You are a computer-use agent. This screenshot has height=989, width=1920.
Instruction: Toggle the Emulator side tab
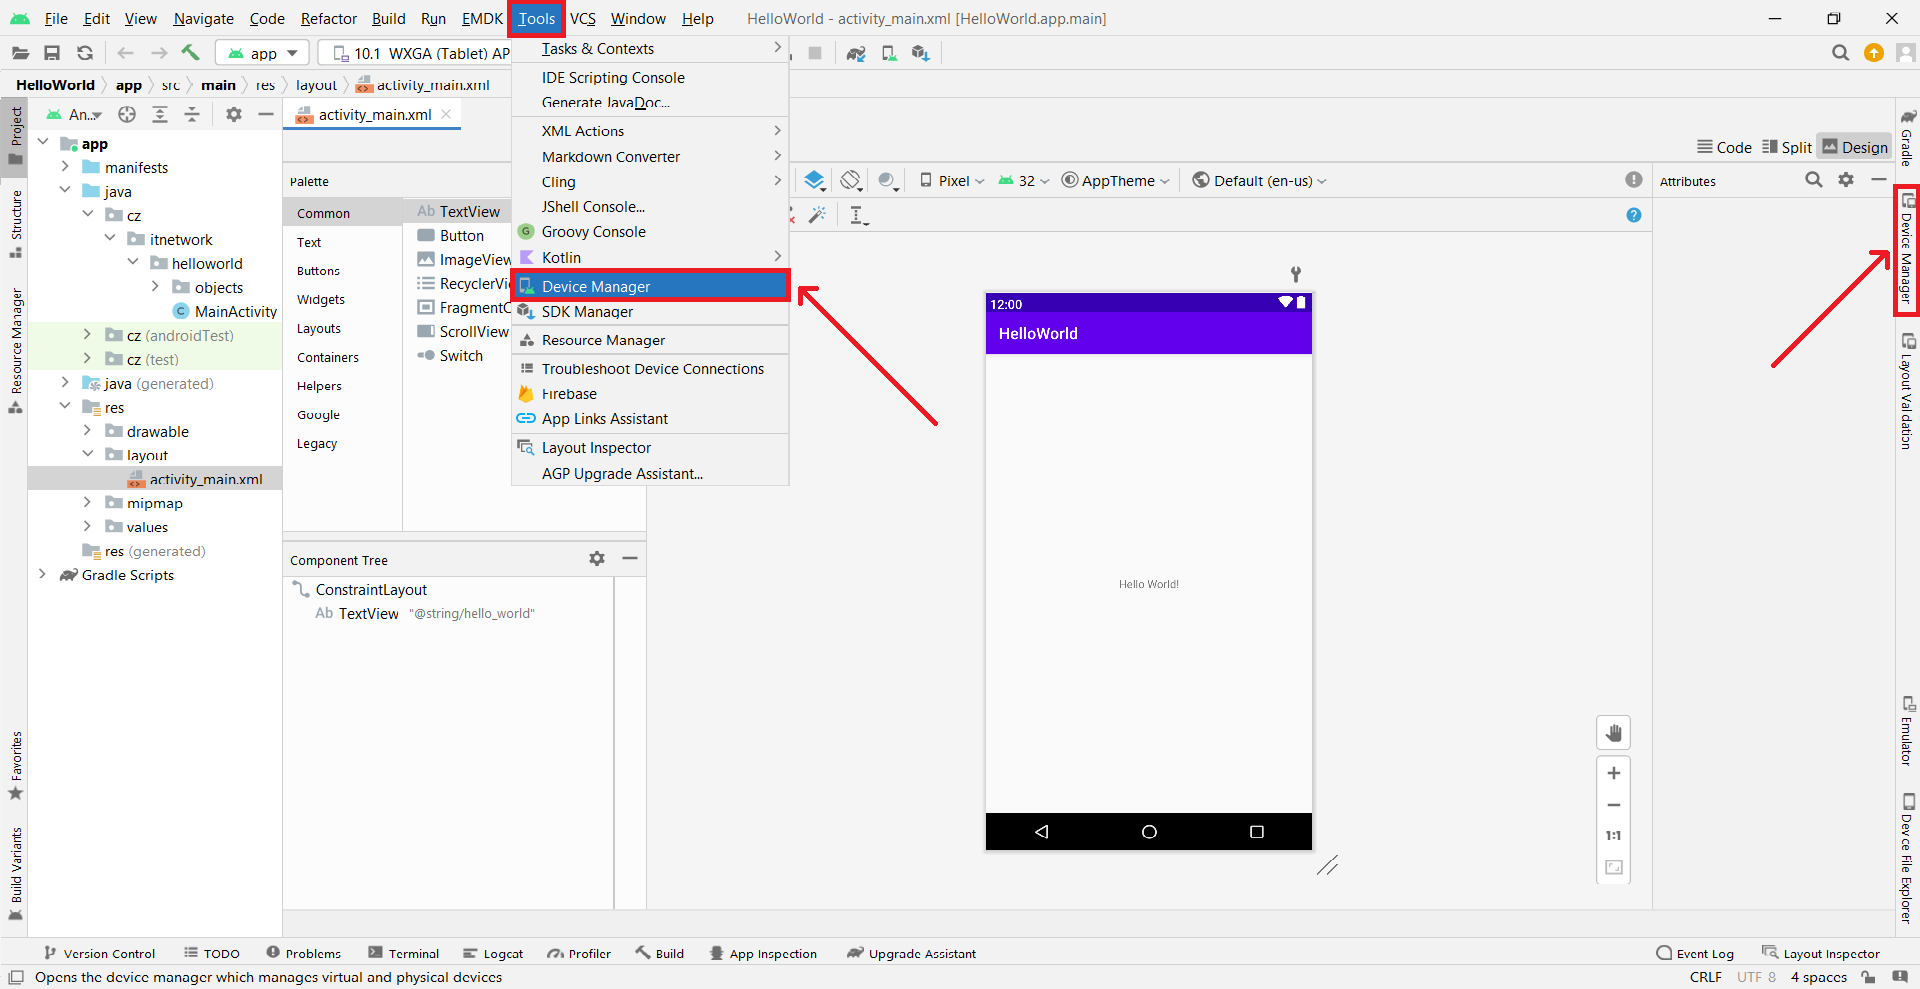click(x=1908, y=731)
